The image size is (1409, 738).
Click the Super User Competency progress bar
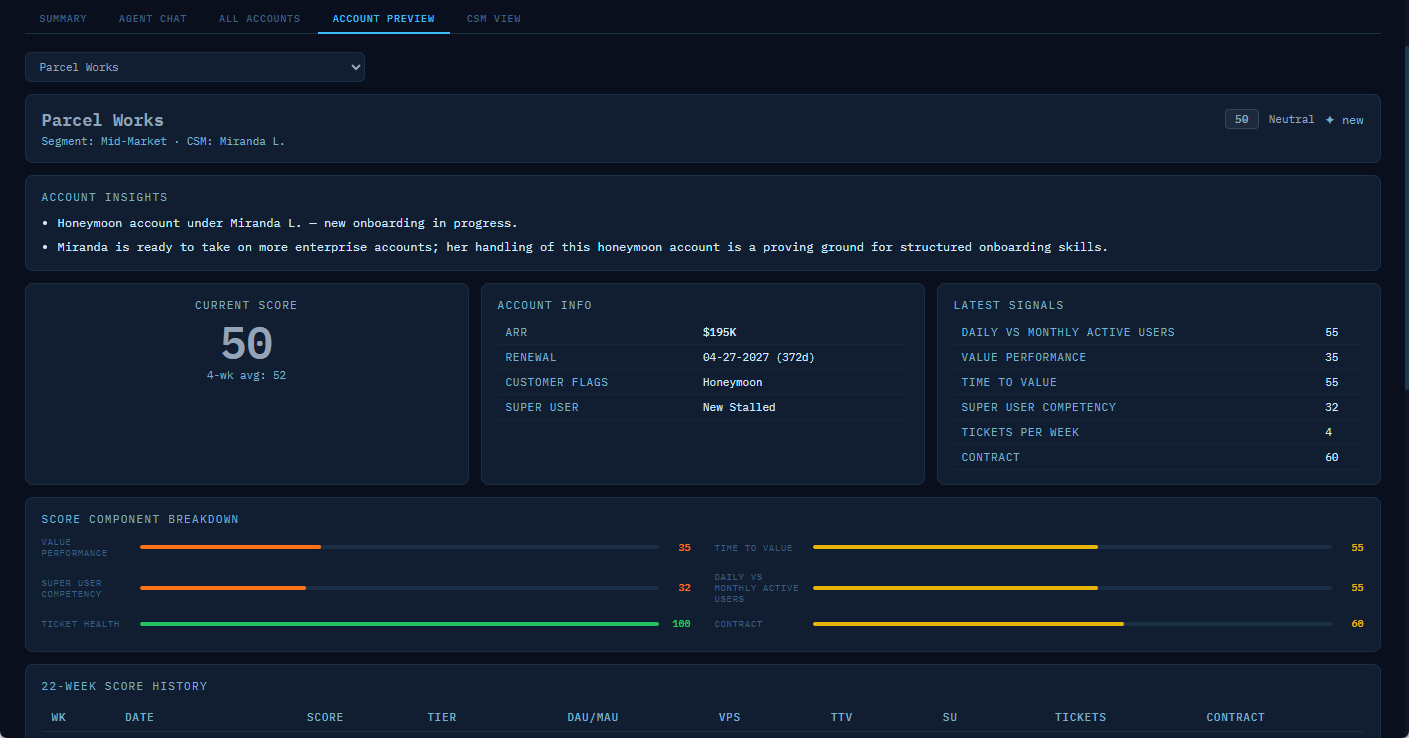coord(399,588)
